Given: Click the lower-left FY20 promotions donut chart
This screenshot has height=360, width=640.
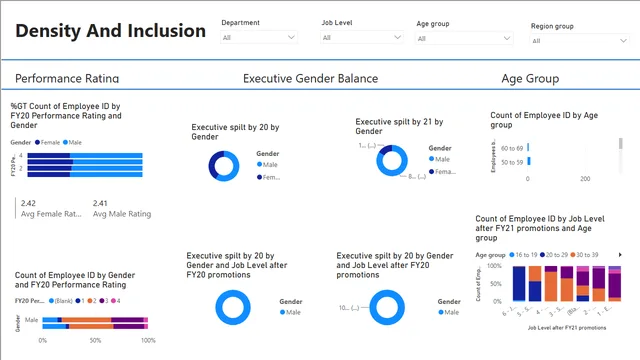Looking at the screenshot, I should tap(233, 307).
